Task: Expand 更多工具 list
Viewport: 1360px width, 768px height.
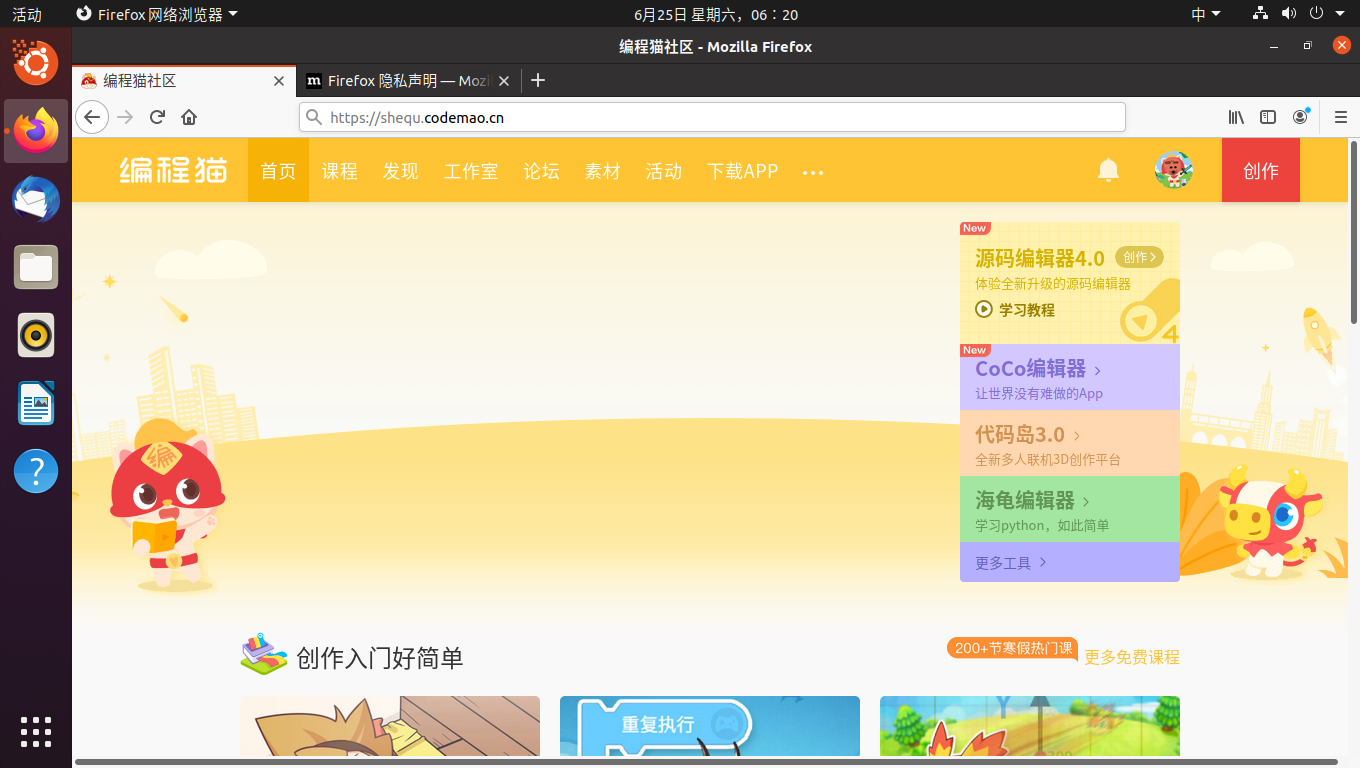Action: tap(1070, 562)
